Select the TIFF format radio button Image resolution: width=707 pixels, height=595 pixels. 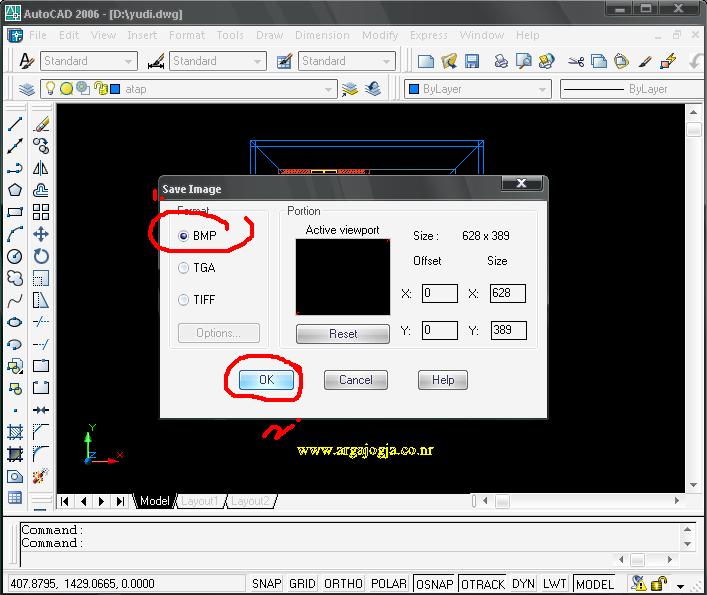pos(184,300)
